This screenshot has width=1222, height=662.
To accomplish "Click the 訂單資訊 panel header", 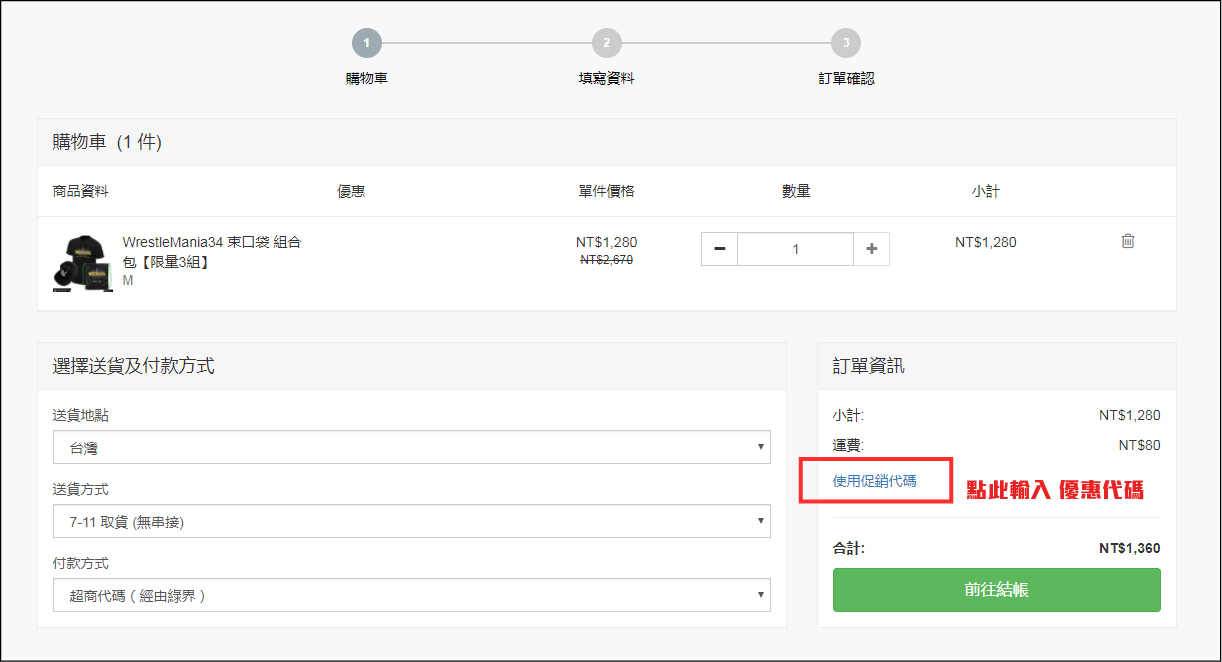I will [x=868, y=366].
